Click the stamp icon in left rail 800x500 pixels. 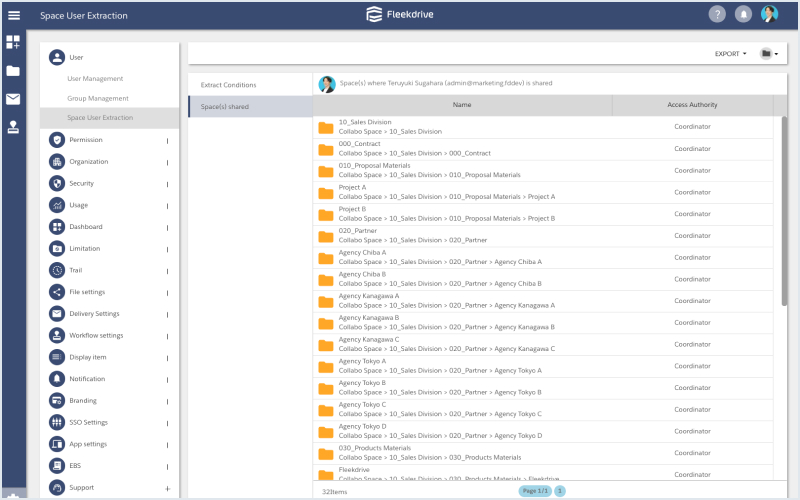13,127
